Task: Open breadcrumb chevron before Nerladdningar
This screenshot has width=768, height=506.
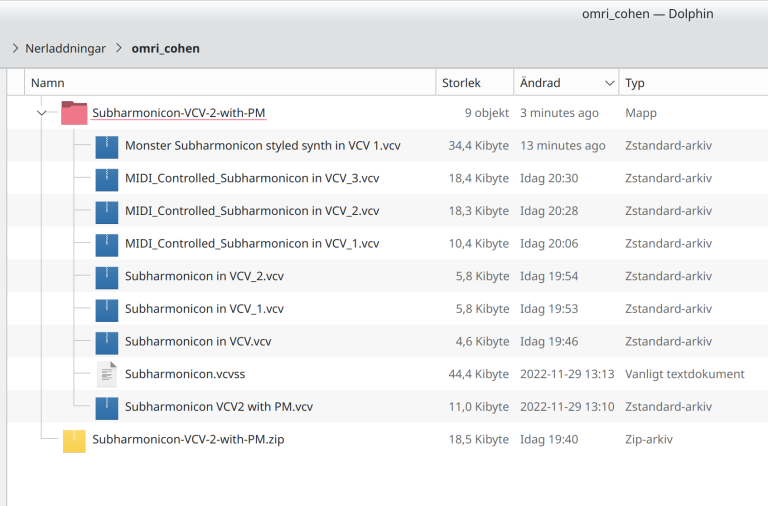Action: tap(15, 48)
